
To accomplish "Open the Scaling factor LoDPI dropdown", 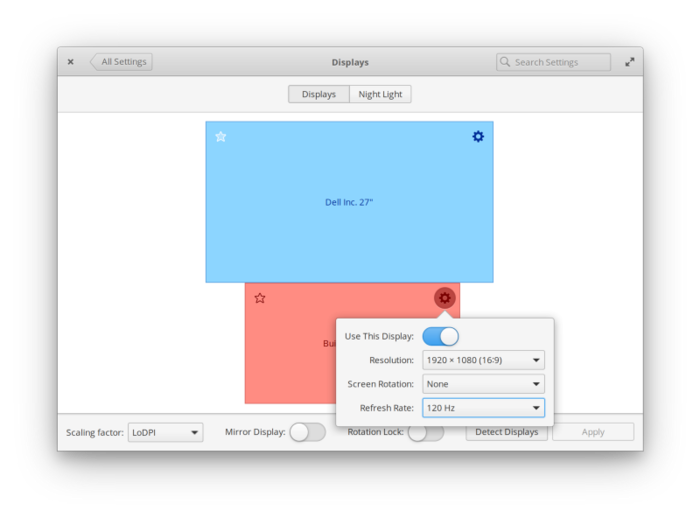I will point(166,432).
